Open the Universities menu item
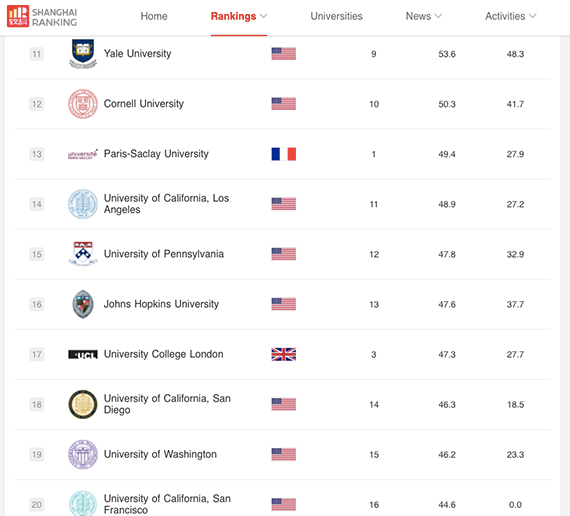 tap(336, 16)
